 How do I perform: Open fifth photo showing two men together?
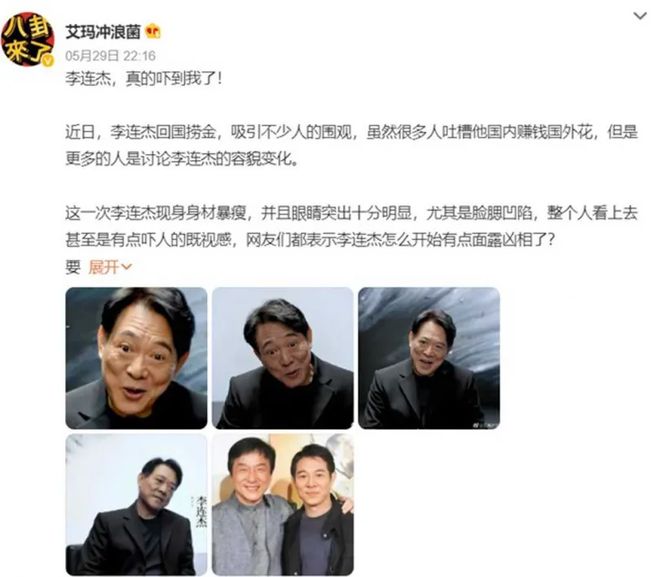[x=283, y=505]
